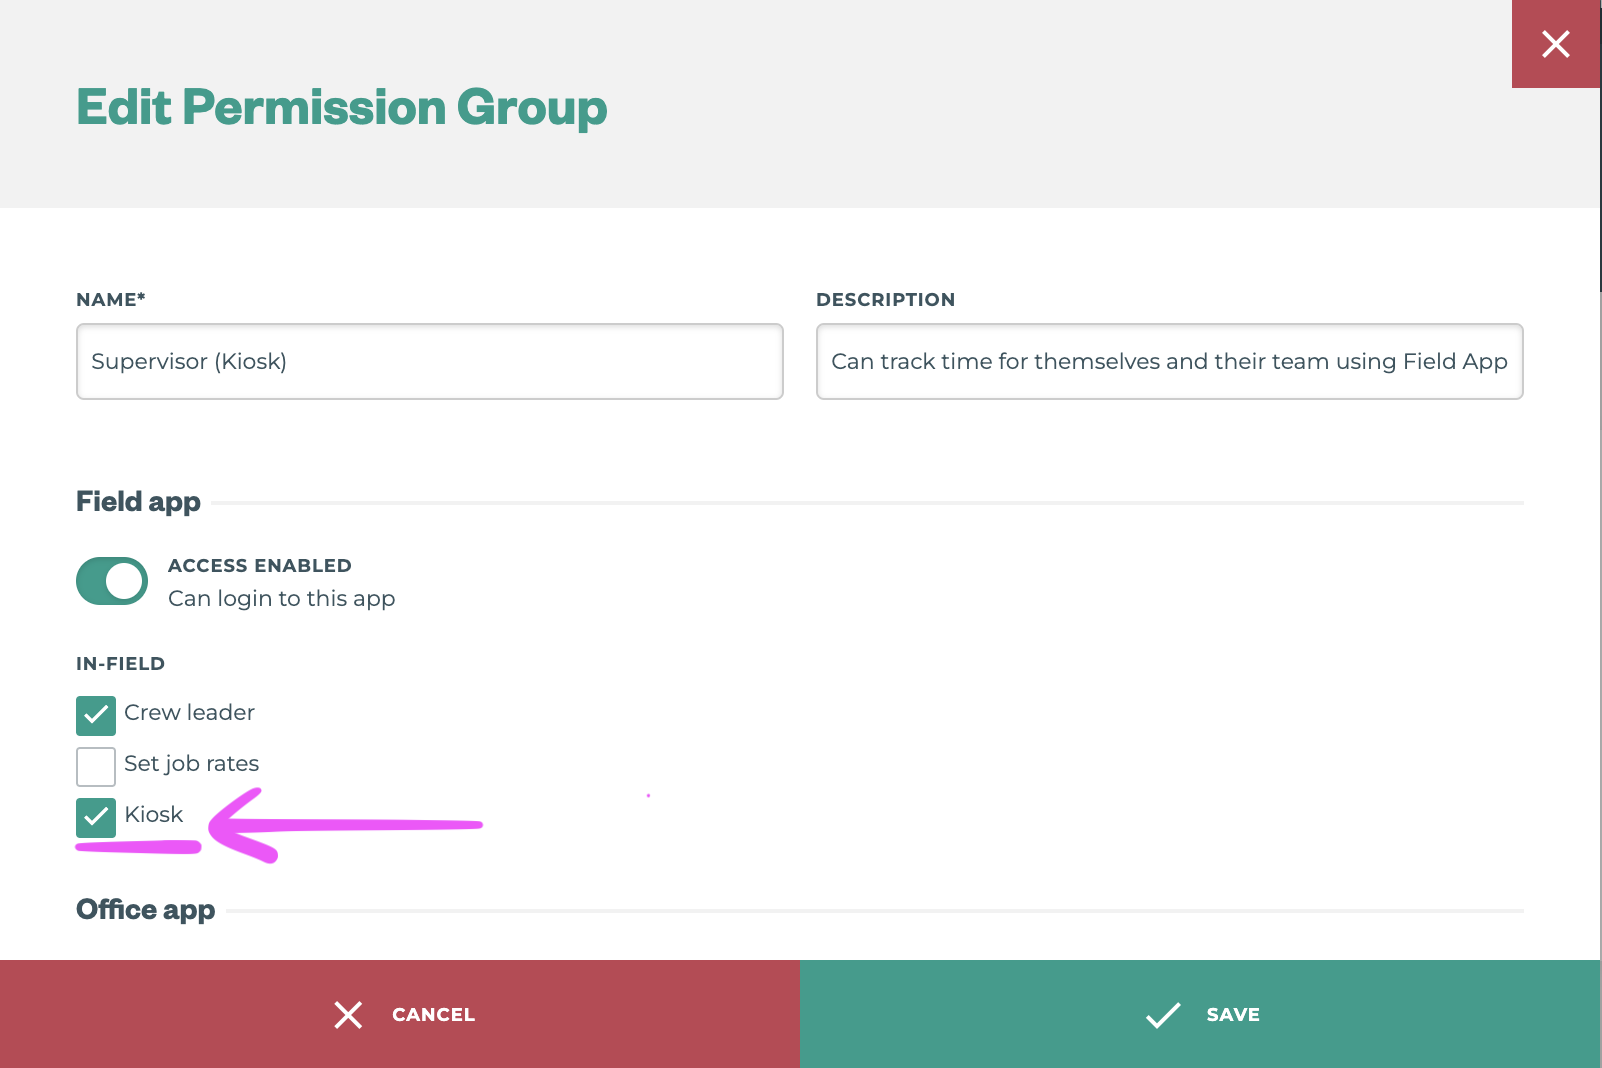Close the Edit Permission Group dialog
This screenshot has width=1602, height=1068.
(1555, 44)
